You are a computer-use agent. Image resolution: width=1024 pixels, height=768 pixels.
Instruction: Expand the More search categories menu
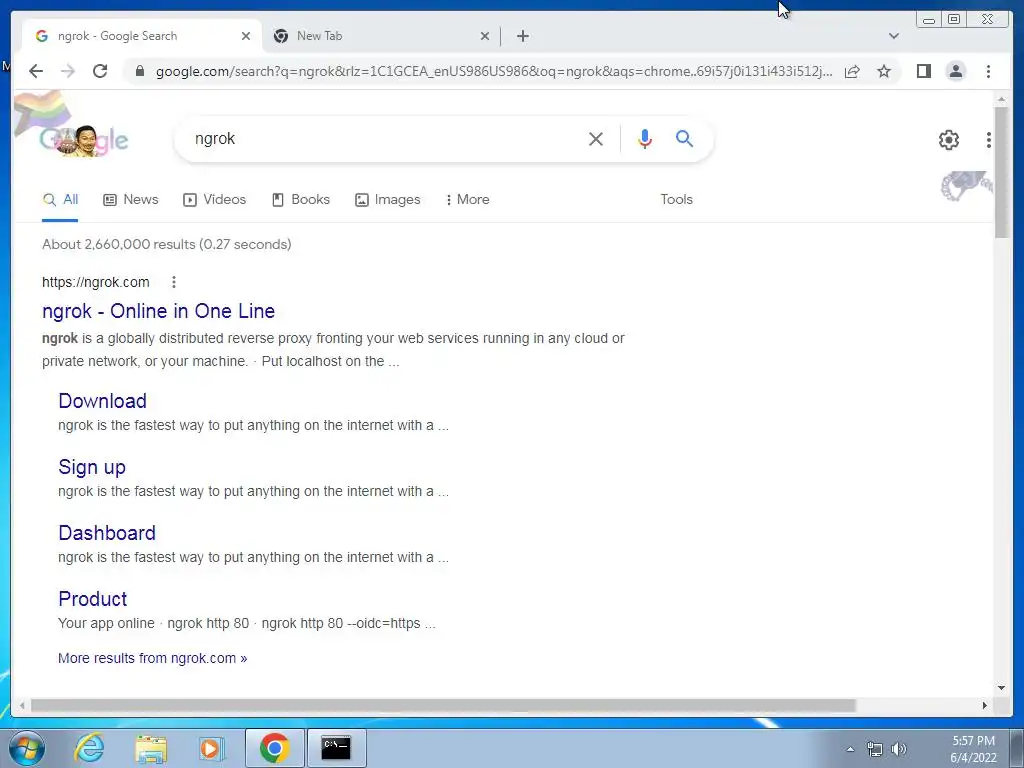[467, 200]
